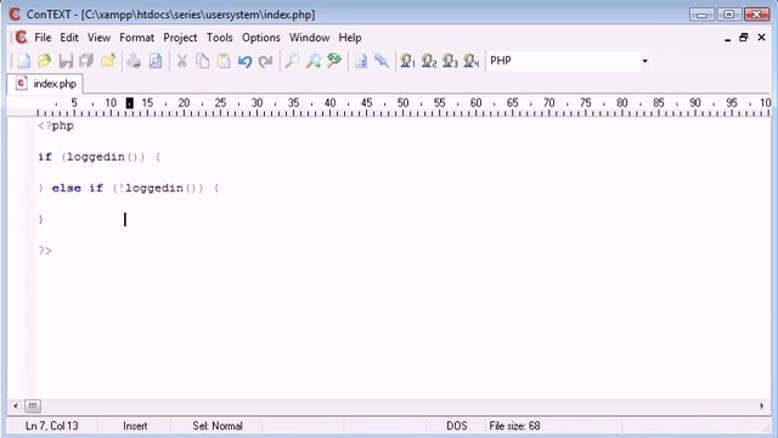Click the Find Next magnifier icon
This screenshot has height=438, width=778.
pyautogui.click(x=313, y=61)
